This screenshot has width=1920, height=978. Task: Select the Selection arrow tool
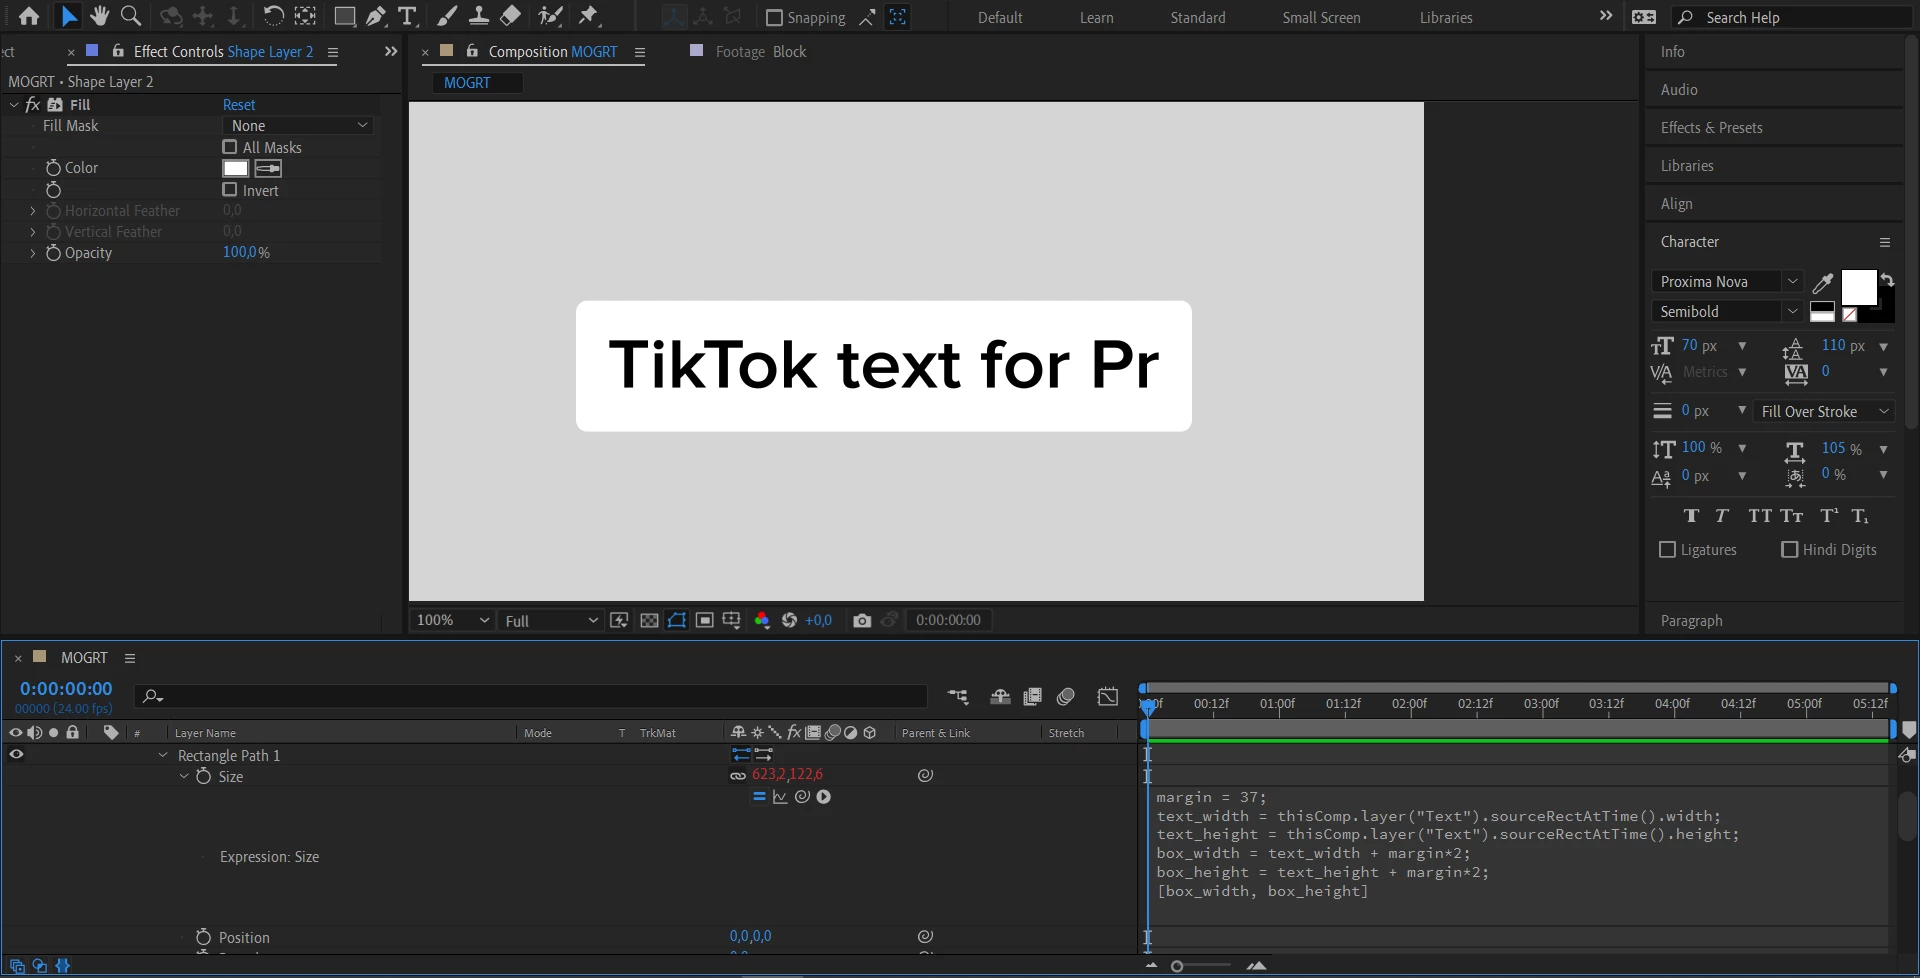[x=69, y=16]
